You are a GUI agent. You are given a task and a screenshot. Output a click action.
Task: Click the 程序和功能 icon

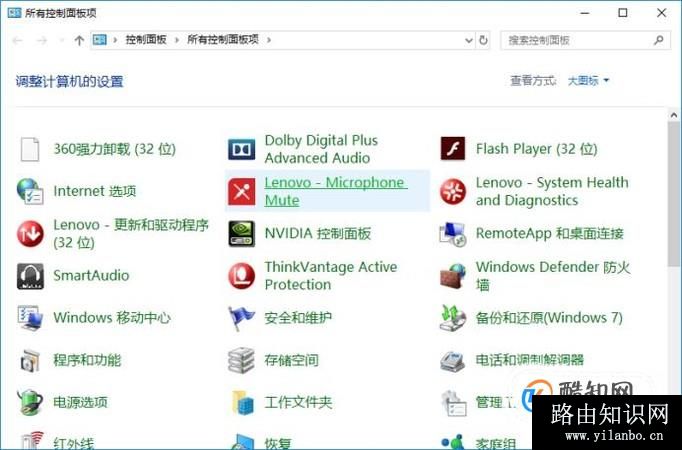(30, 360)
